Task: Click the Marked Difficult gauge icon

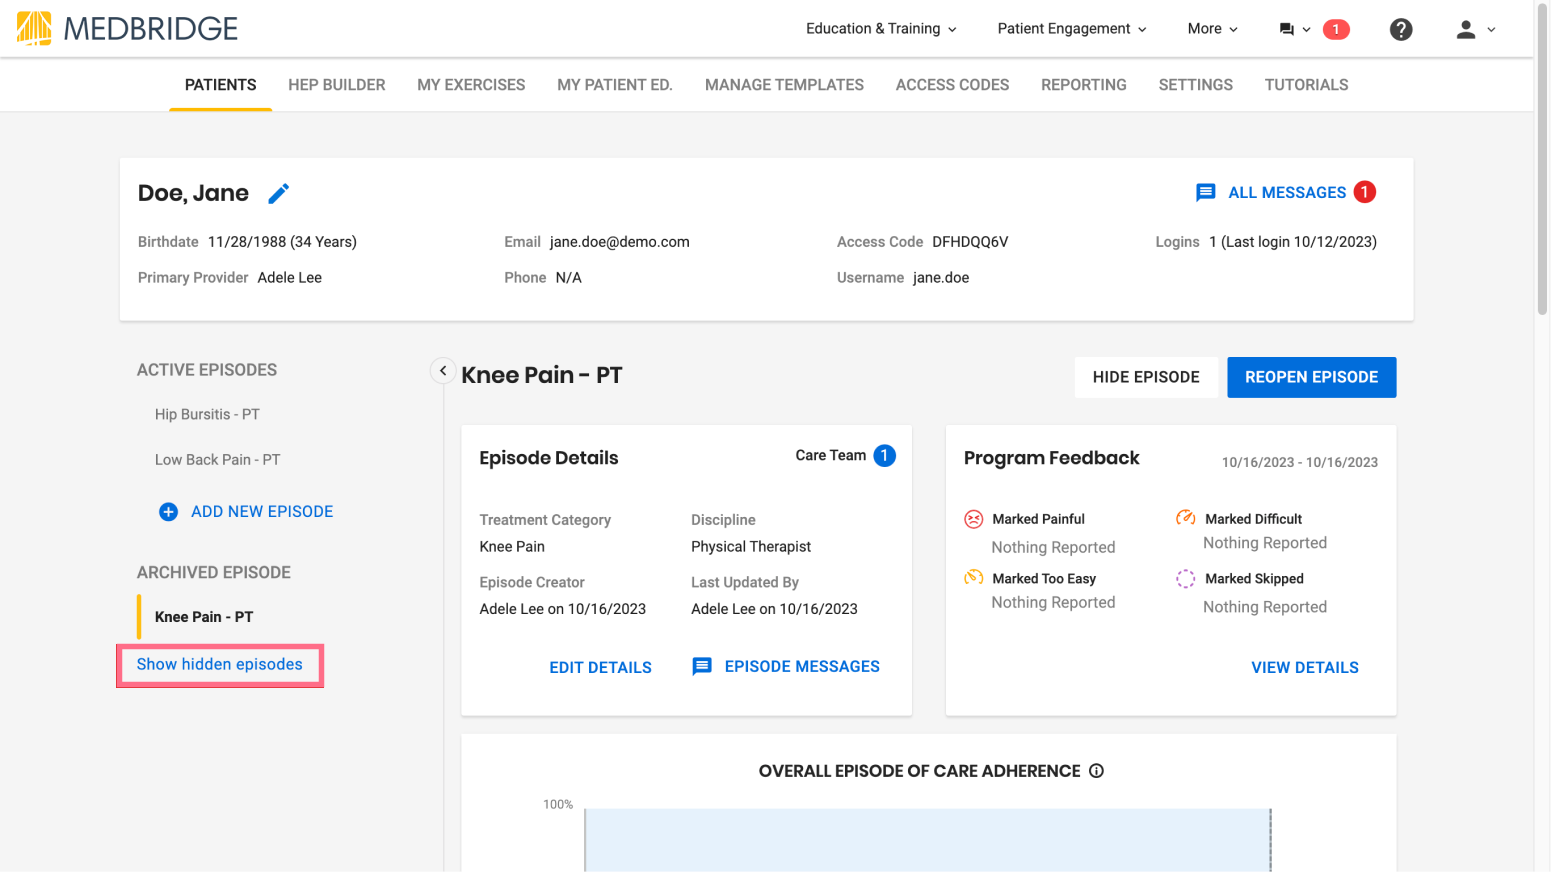Action: coord(1185,518)
